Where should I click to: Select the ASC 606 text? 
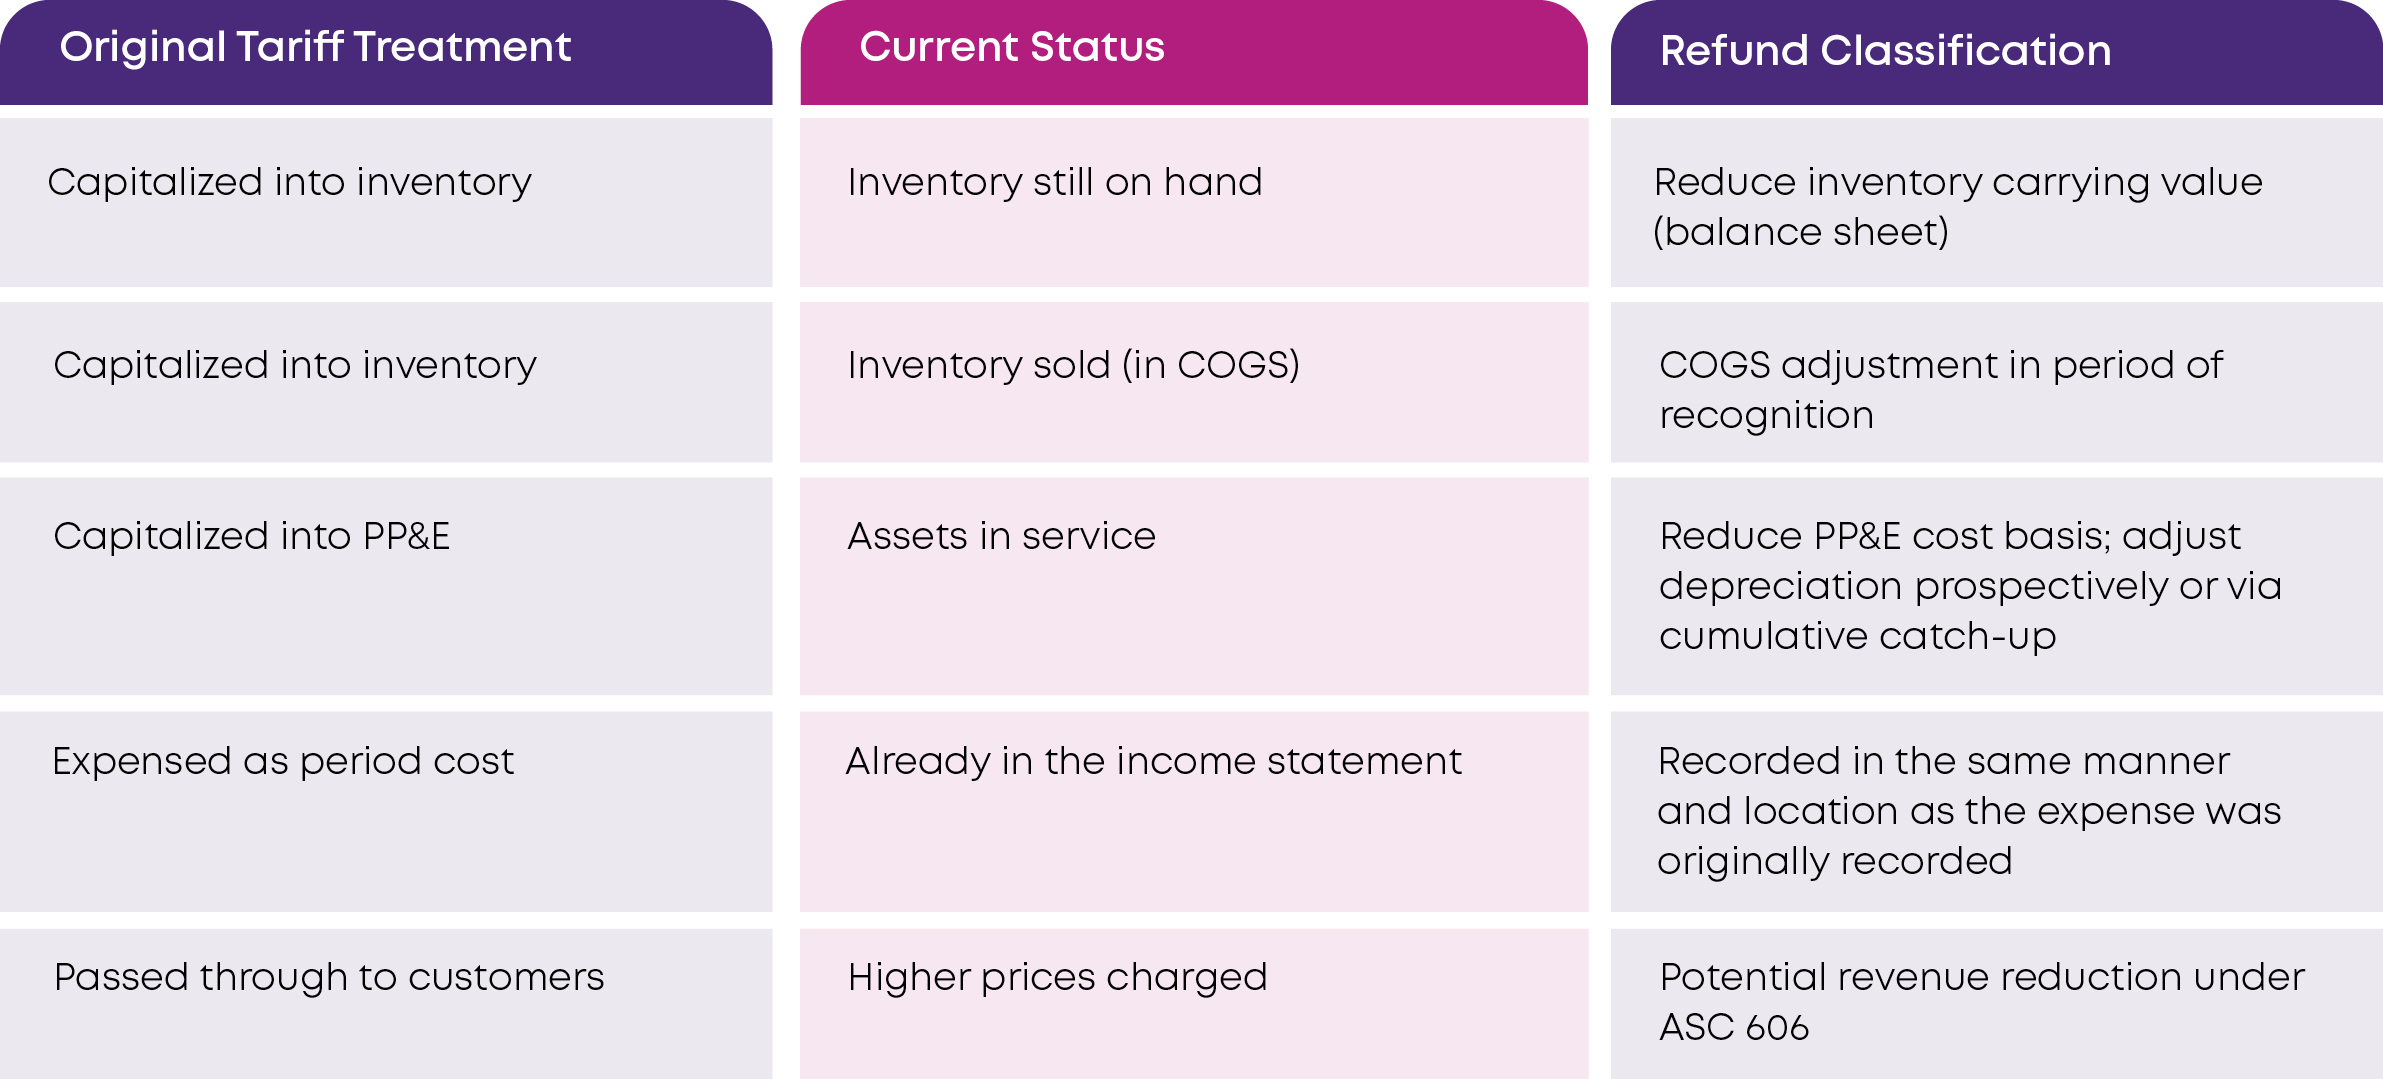[x=1734, y=1028]
